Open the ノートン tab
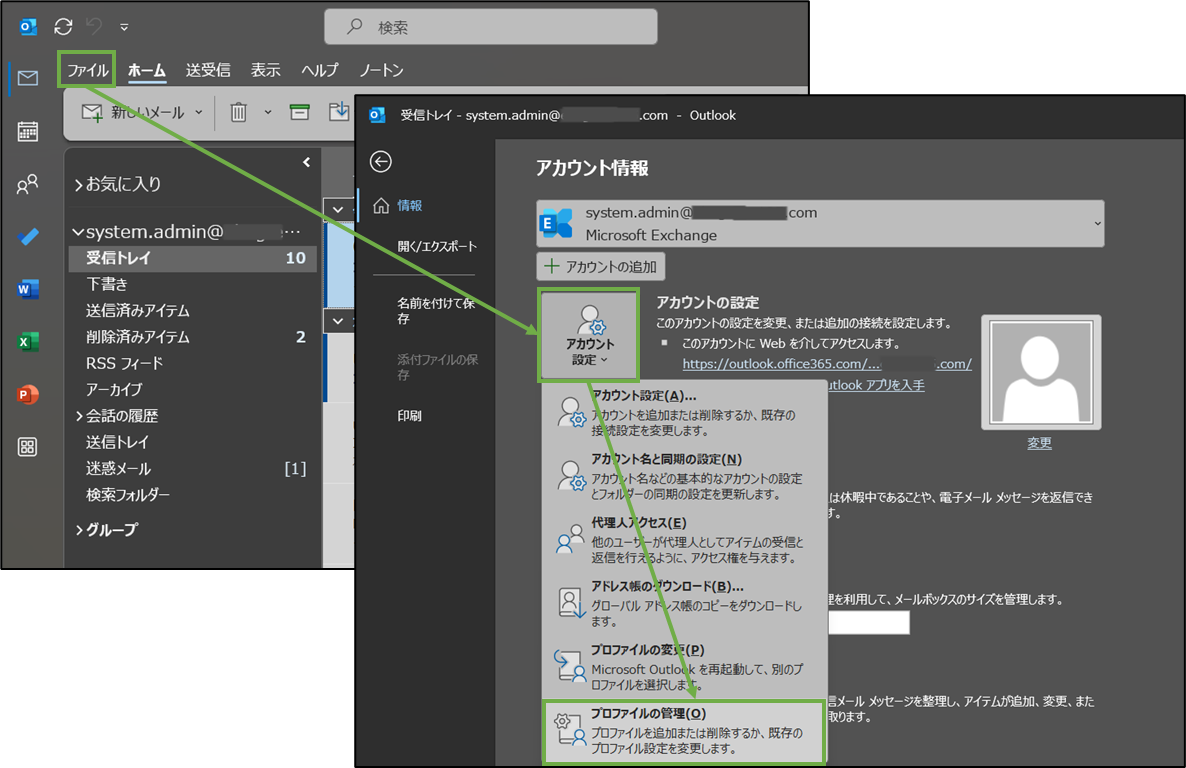The image size is (1186, 768). 381,70
